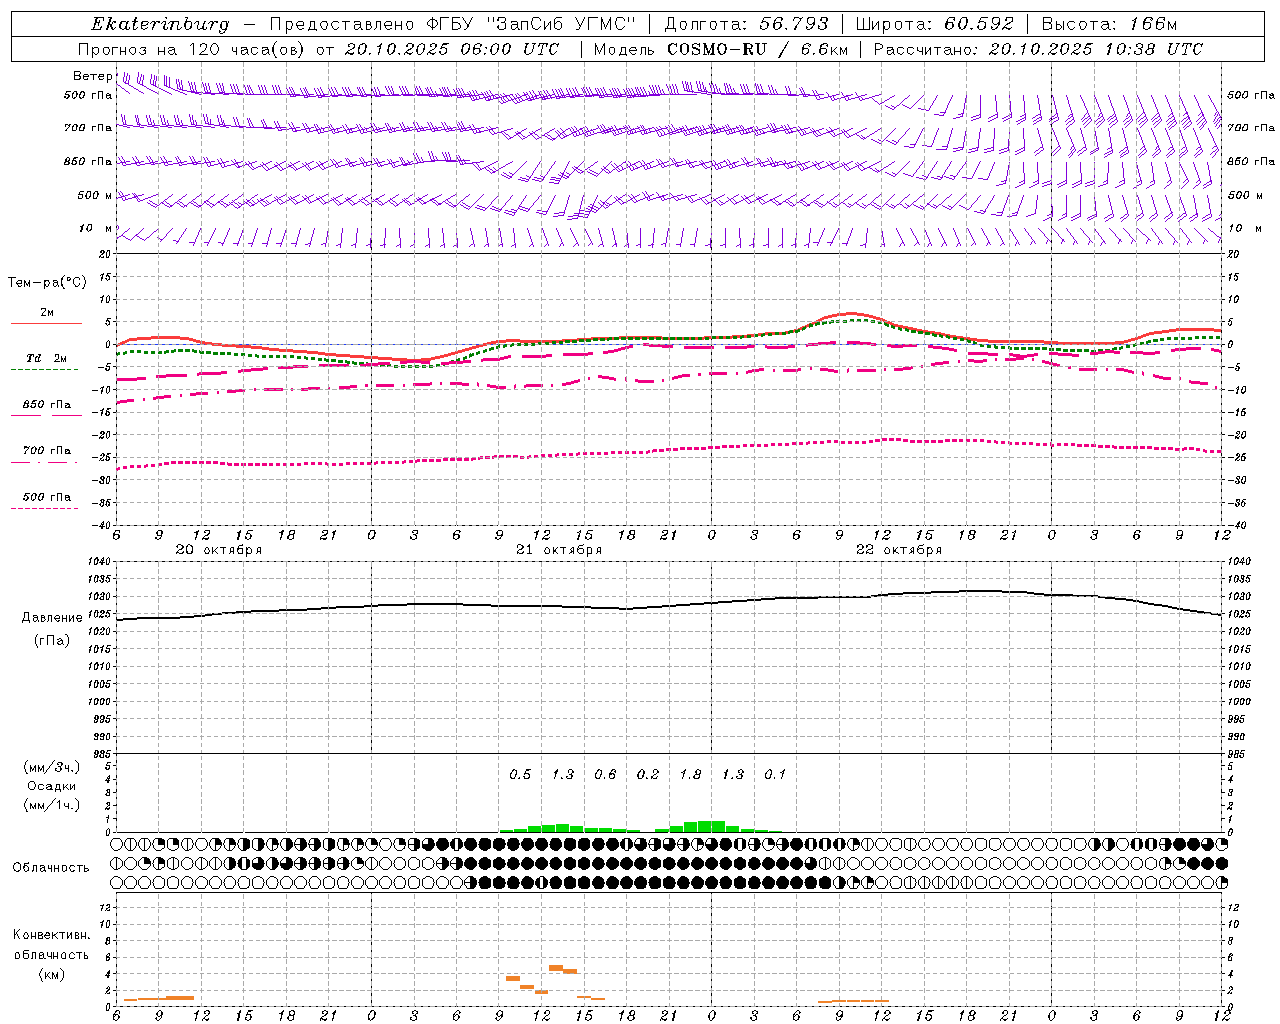
Task: Click the highest orange convective cloud bar
Action: coord(556,968)
